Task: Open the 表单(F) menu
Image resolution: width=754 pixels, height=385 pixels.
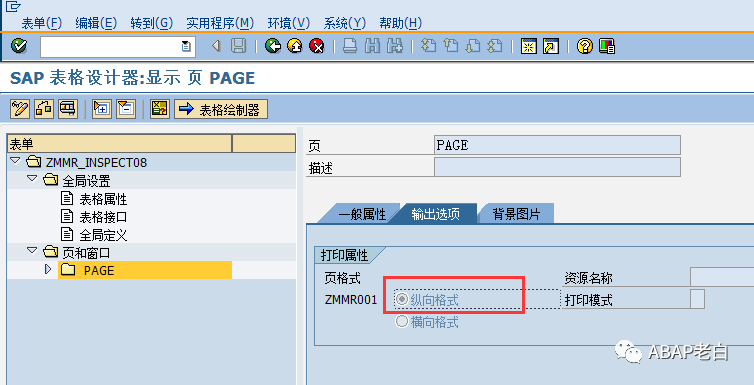Action: tap(42, 23)
